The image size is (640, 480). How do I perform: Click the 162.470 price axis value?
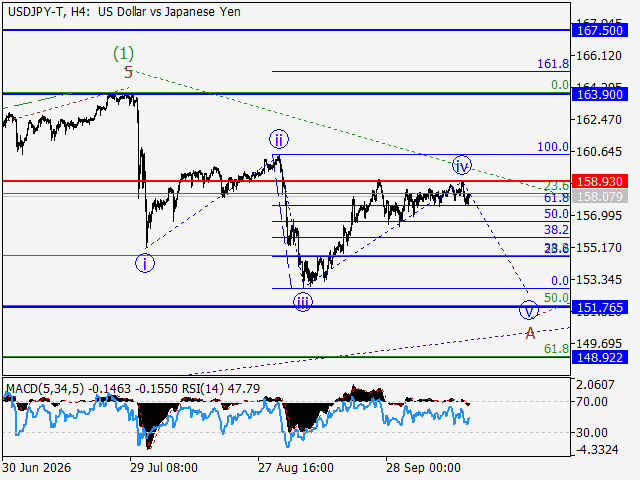(598, 120)
